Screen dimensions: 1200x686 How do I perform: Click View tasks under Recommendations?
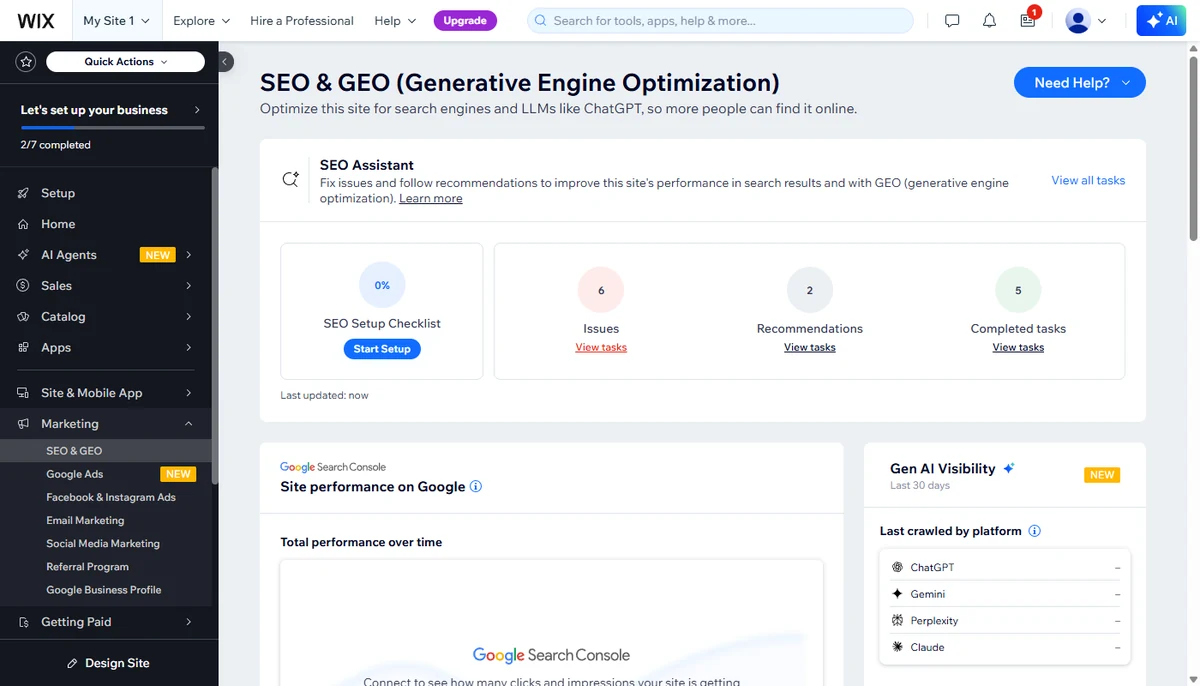pyautogui.click(x=810, y=347)
